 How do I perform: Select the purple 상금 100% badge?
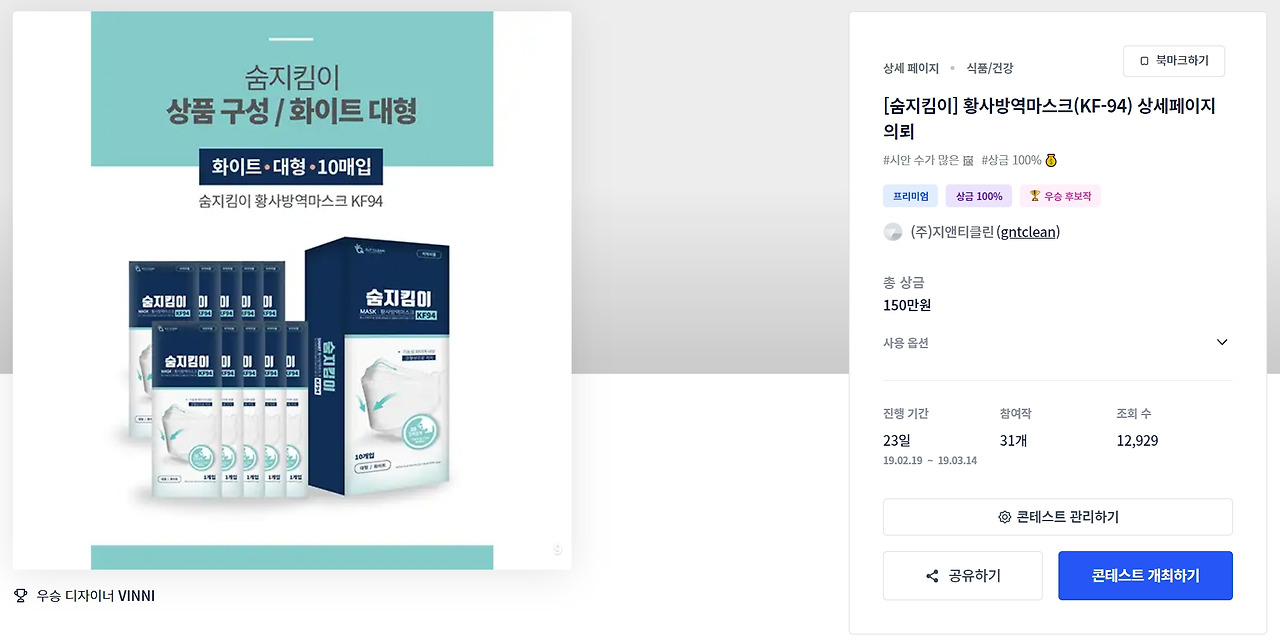click(979, 196)
